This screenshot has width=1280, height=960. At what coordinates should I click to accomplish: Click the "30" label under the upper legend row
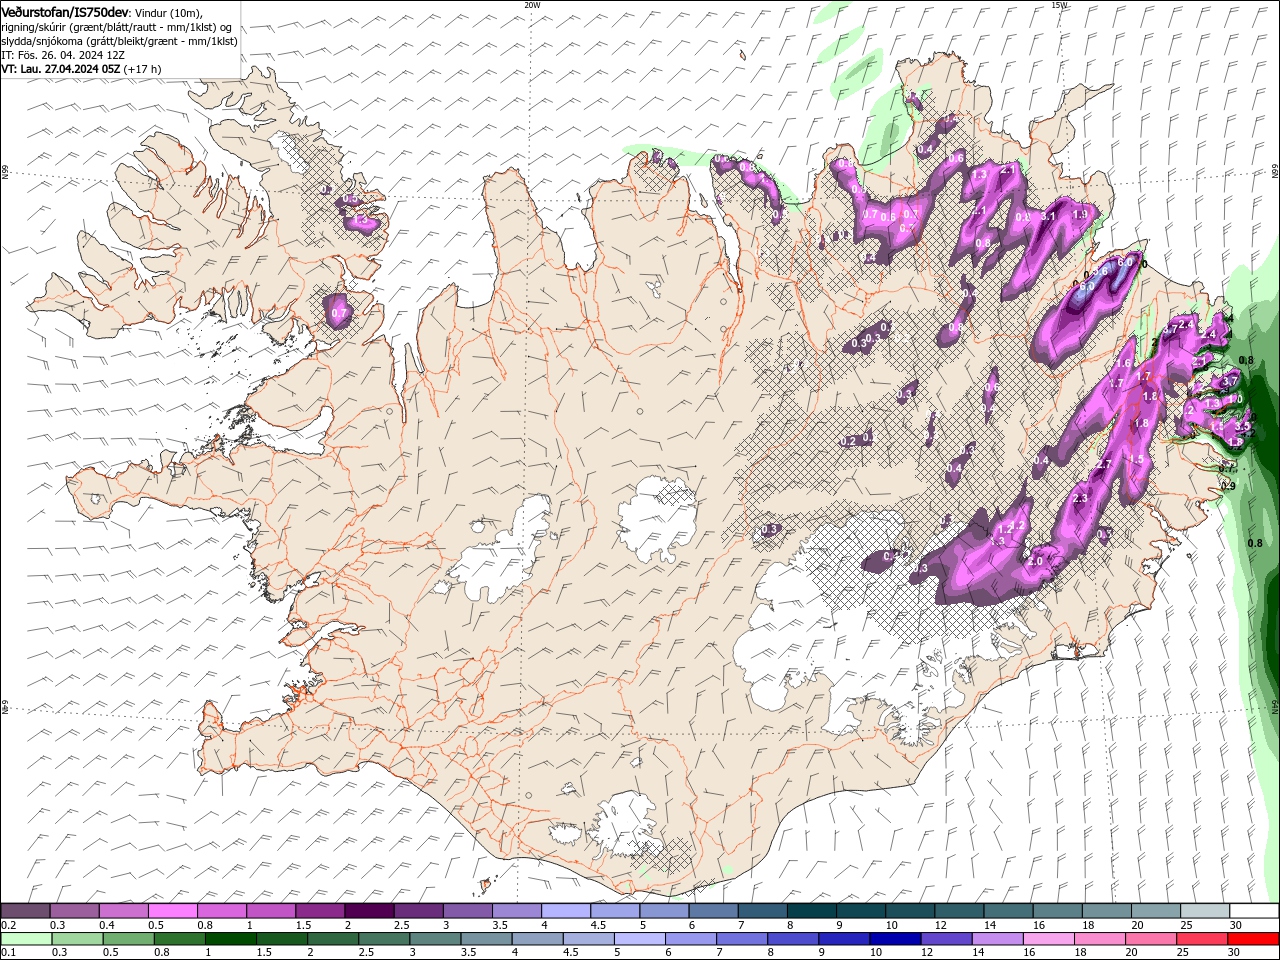[1236, 925]
